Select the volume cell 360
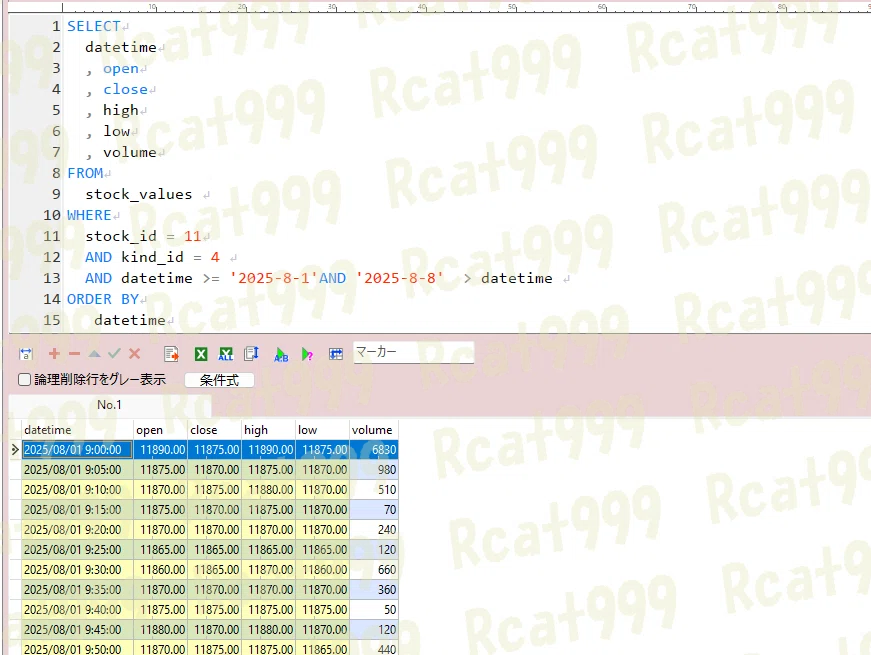The height and width of the screenshot is (655, 871). click(x=374, y=589)
